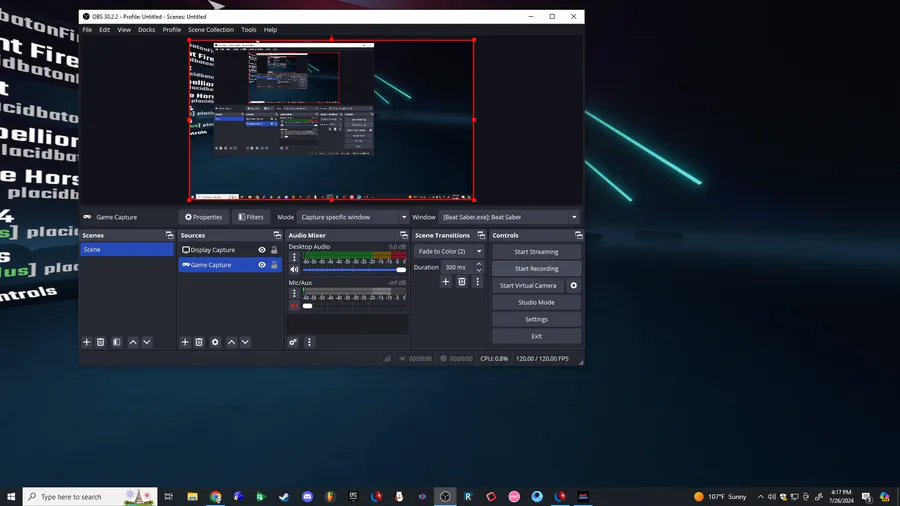900x506 pixels.
Task: Remove the scene transition with trash icon
Action: (461, 282)
